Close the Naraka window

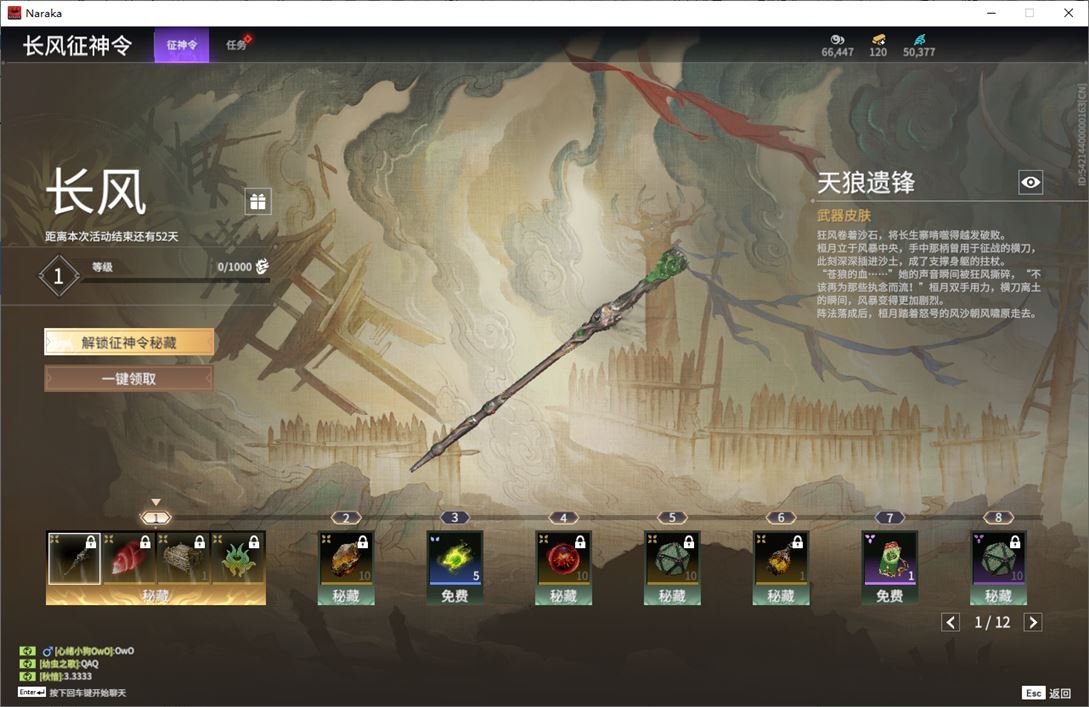(1068, 13)
